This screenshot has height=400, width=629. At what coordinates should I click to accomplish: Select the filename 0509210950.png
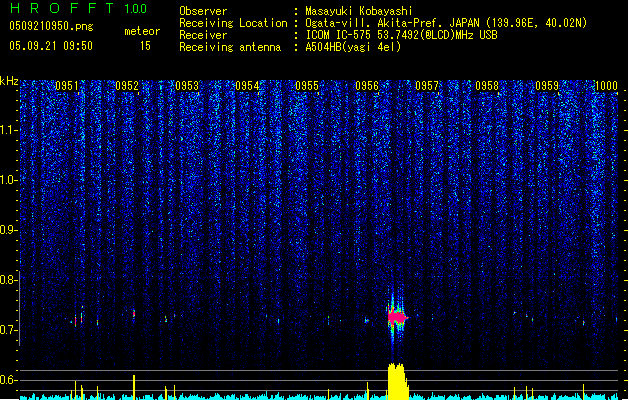click(51, 26)
